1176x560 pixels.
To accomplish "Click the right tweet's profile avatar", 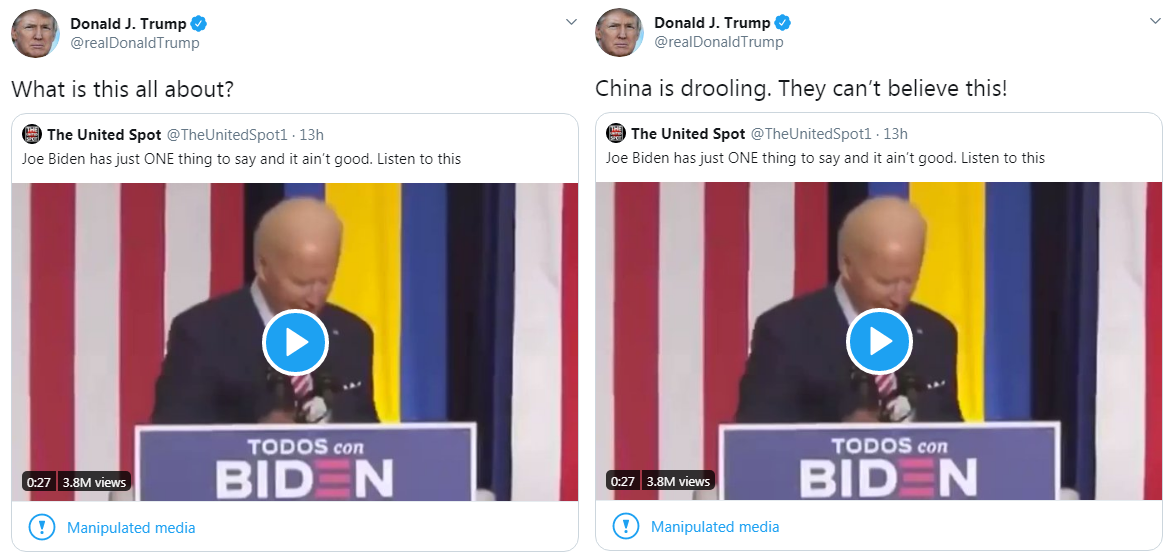I will pyautogui.click(x=619, y=32).
